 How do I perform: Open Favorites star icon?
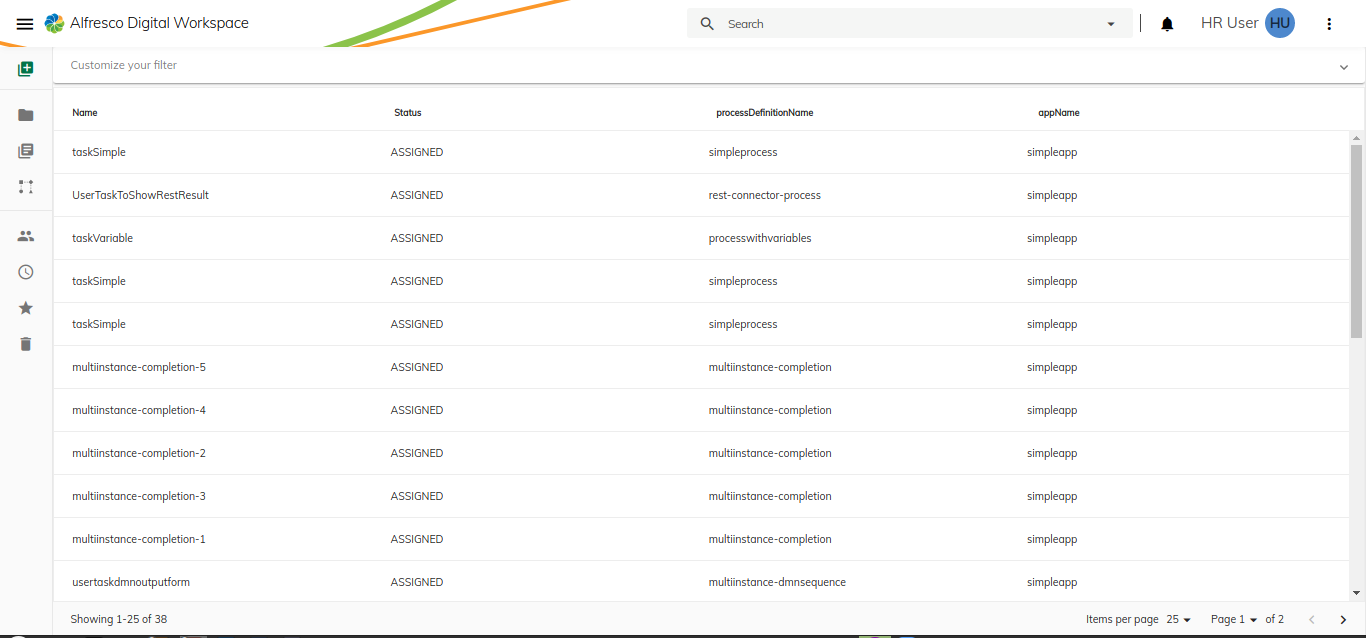[26, 308]
